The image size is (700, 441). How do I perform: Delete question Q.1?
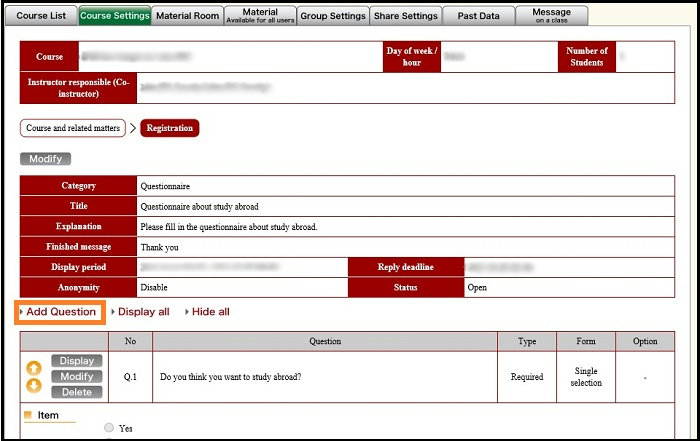(76, 392)
